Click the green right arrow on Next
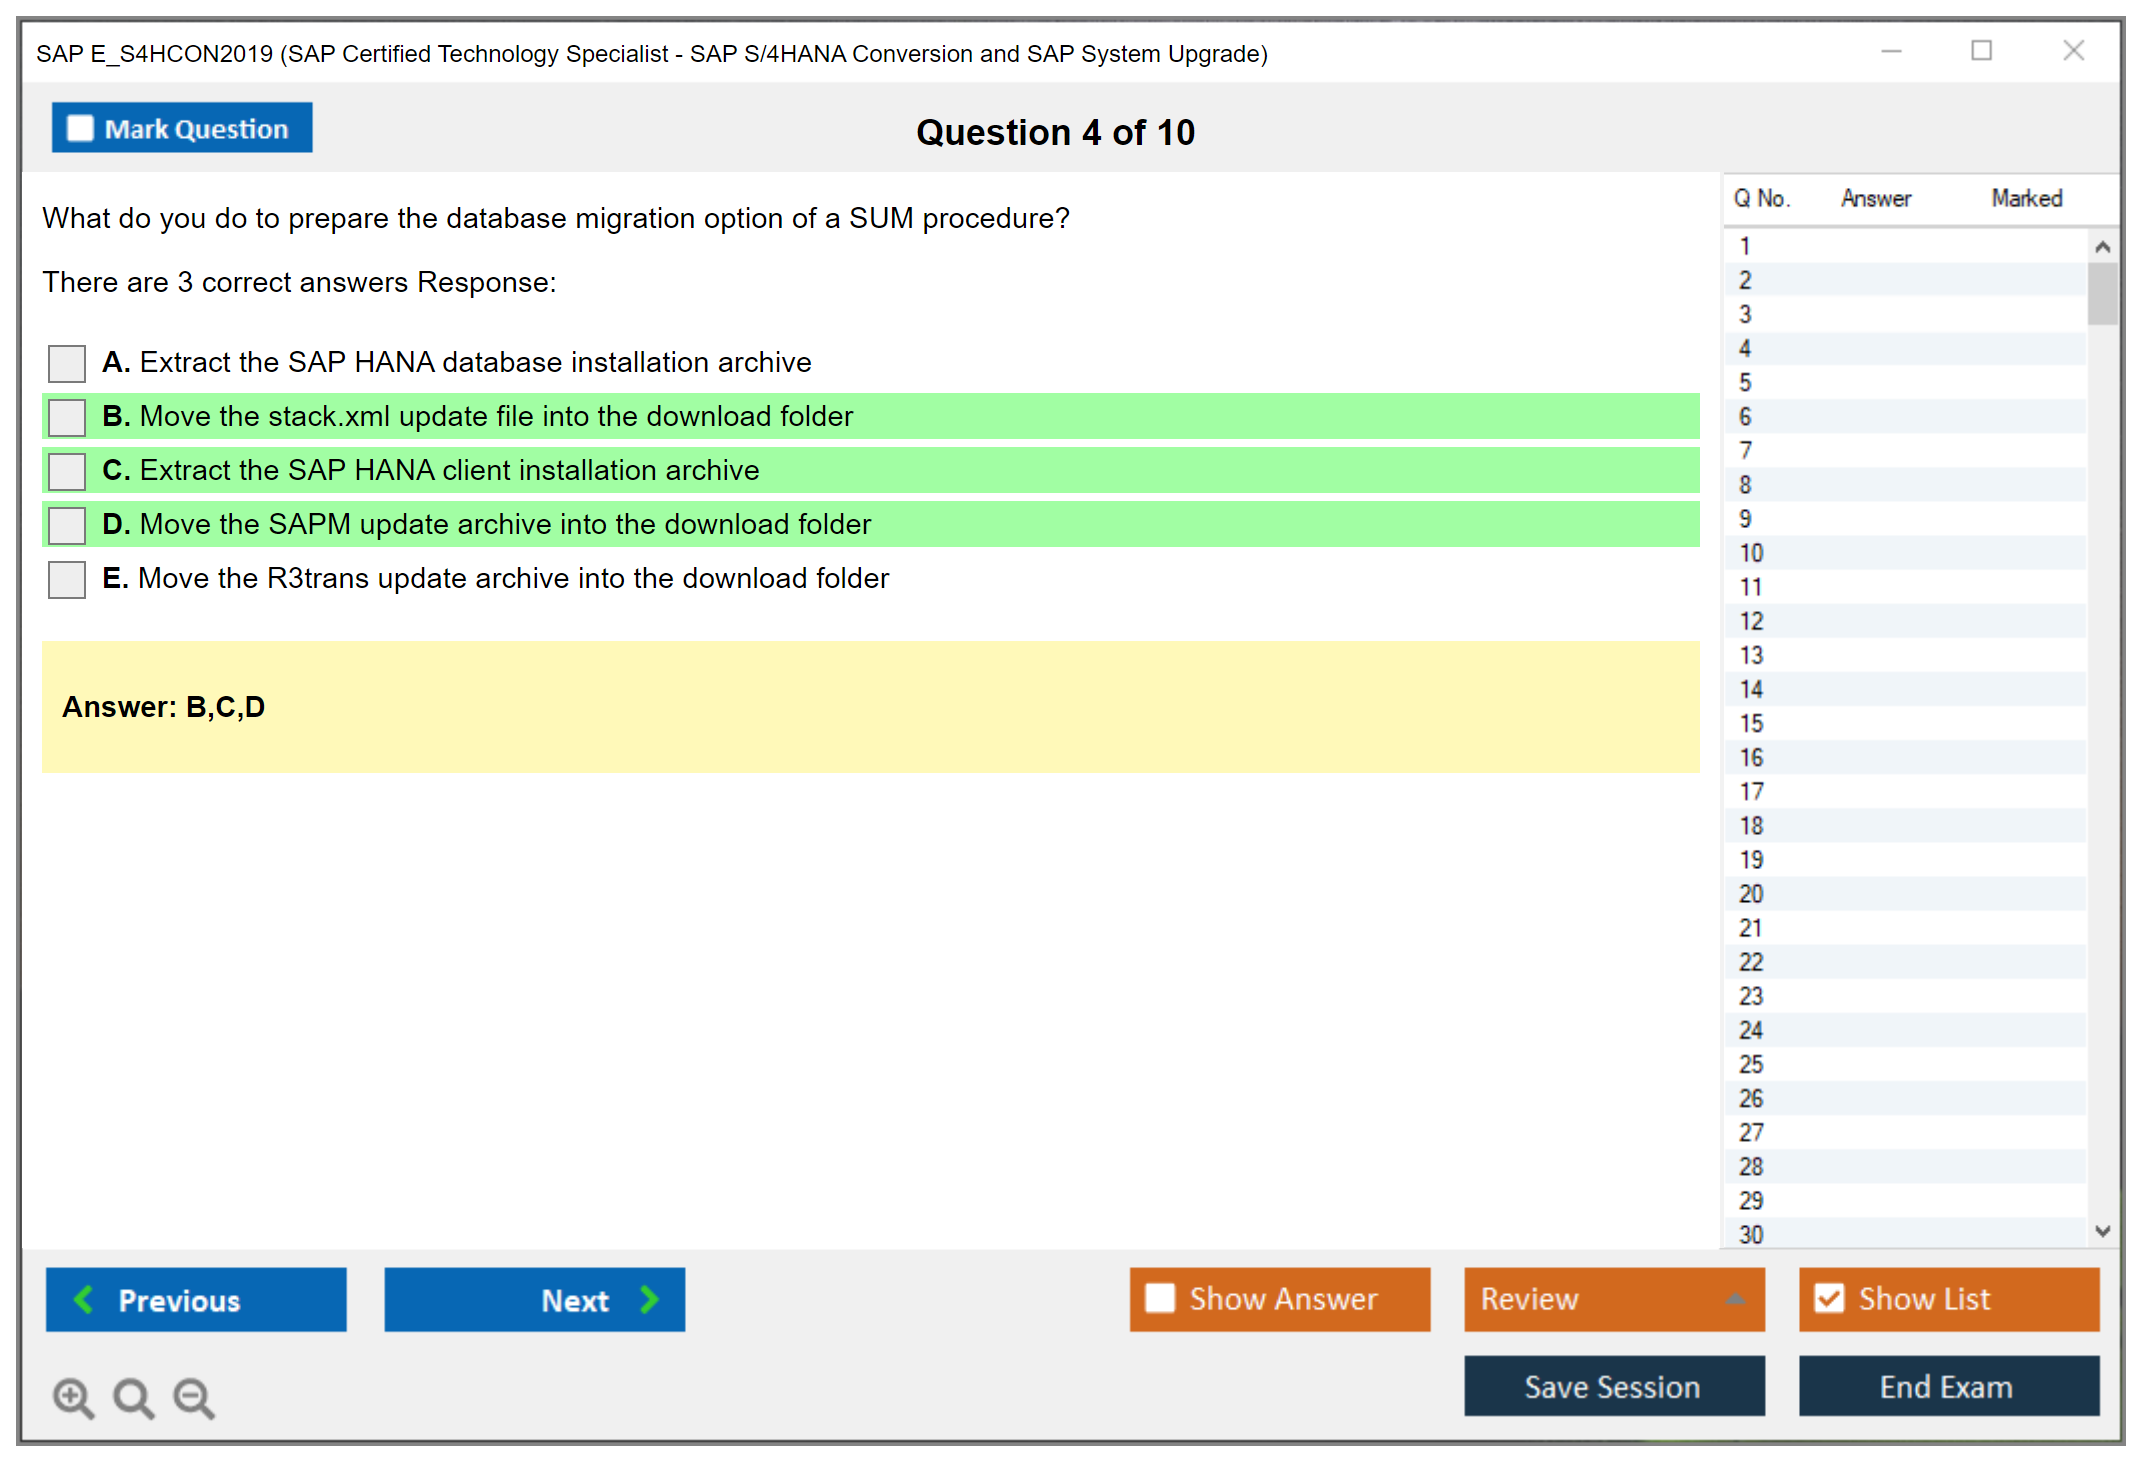Screen dimensions: 2150x1470 [650, 1299]
